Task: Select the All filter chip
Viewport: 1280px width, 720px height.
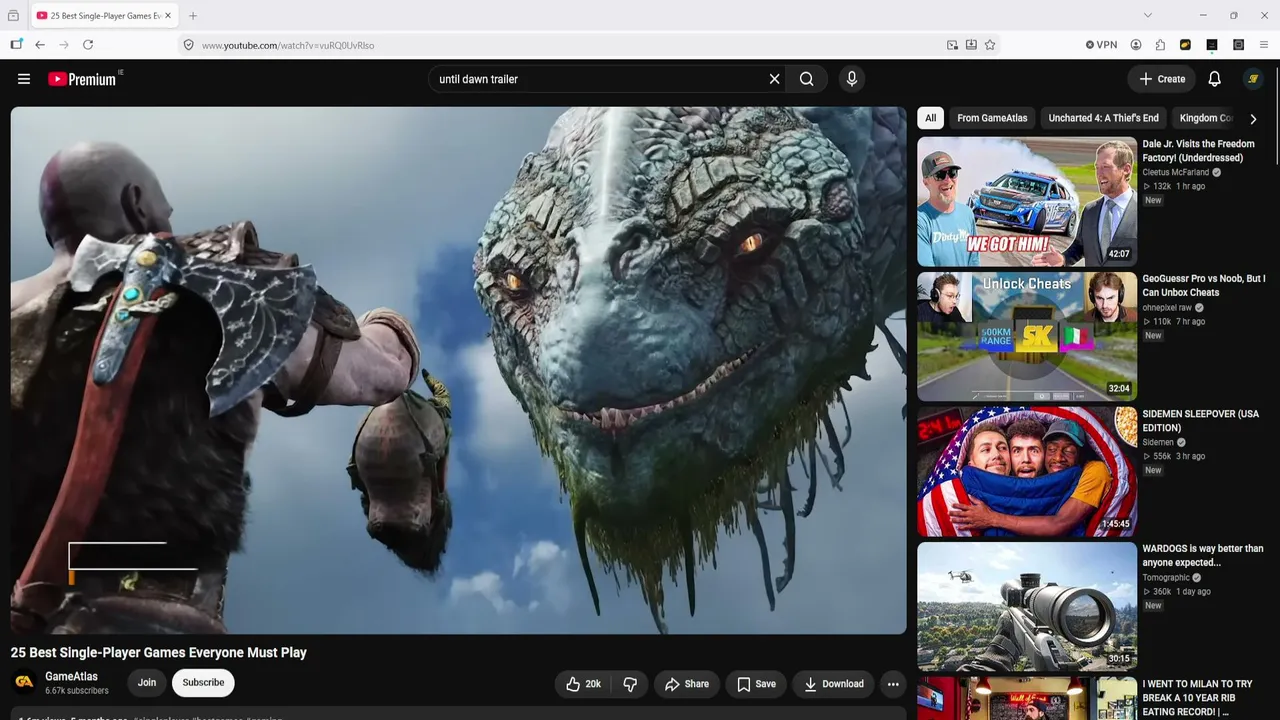Action: (930, 118)
